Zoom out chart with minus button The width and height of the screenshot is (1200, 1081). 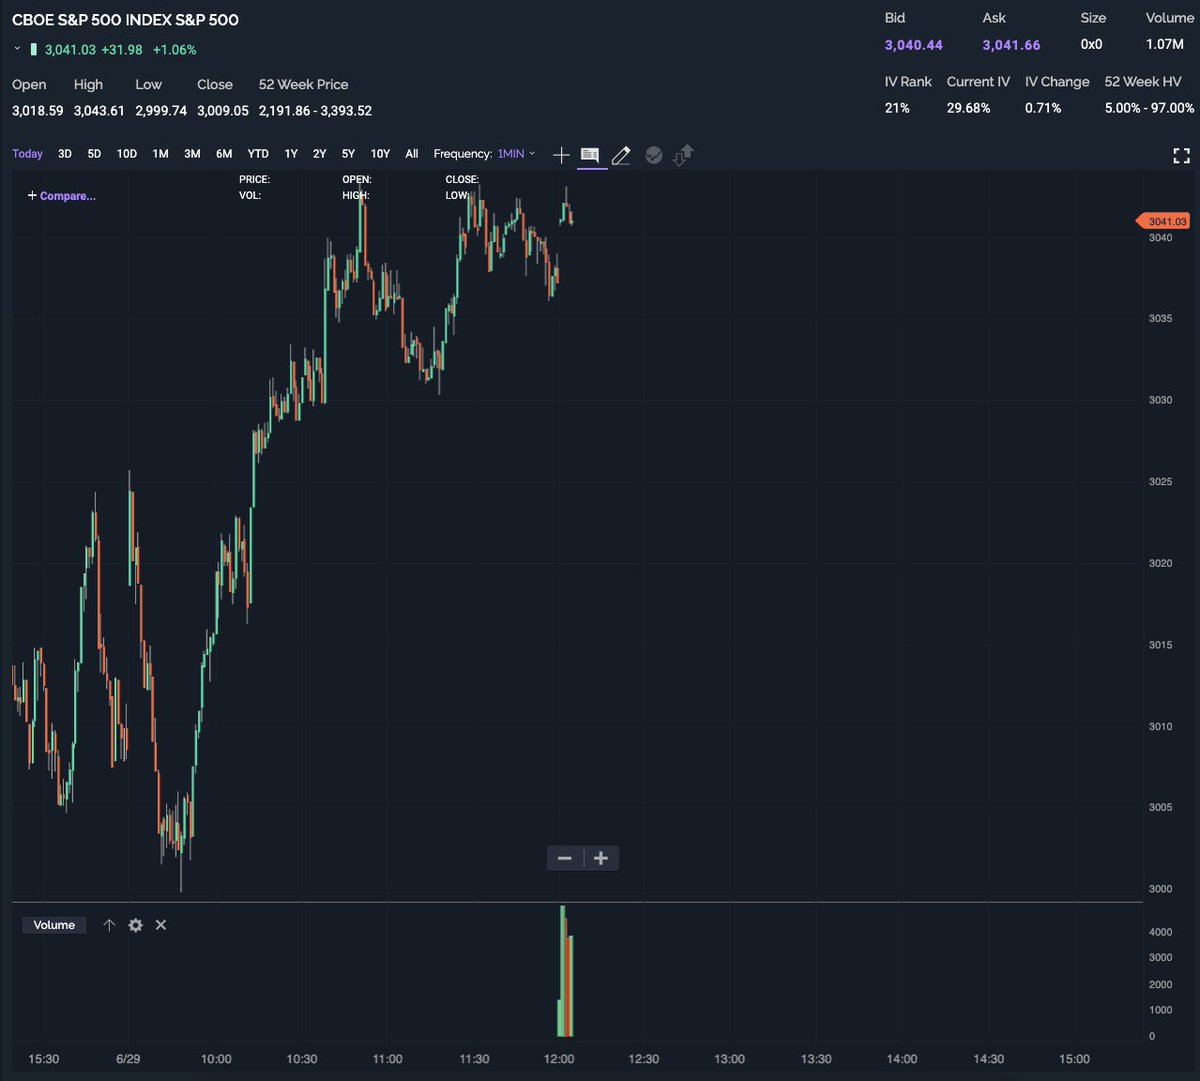(565, 858)
